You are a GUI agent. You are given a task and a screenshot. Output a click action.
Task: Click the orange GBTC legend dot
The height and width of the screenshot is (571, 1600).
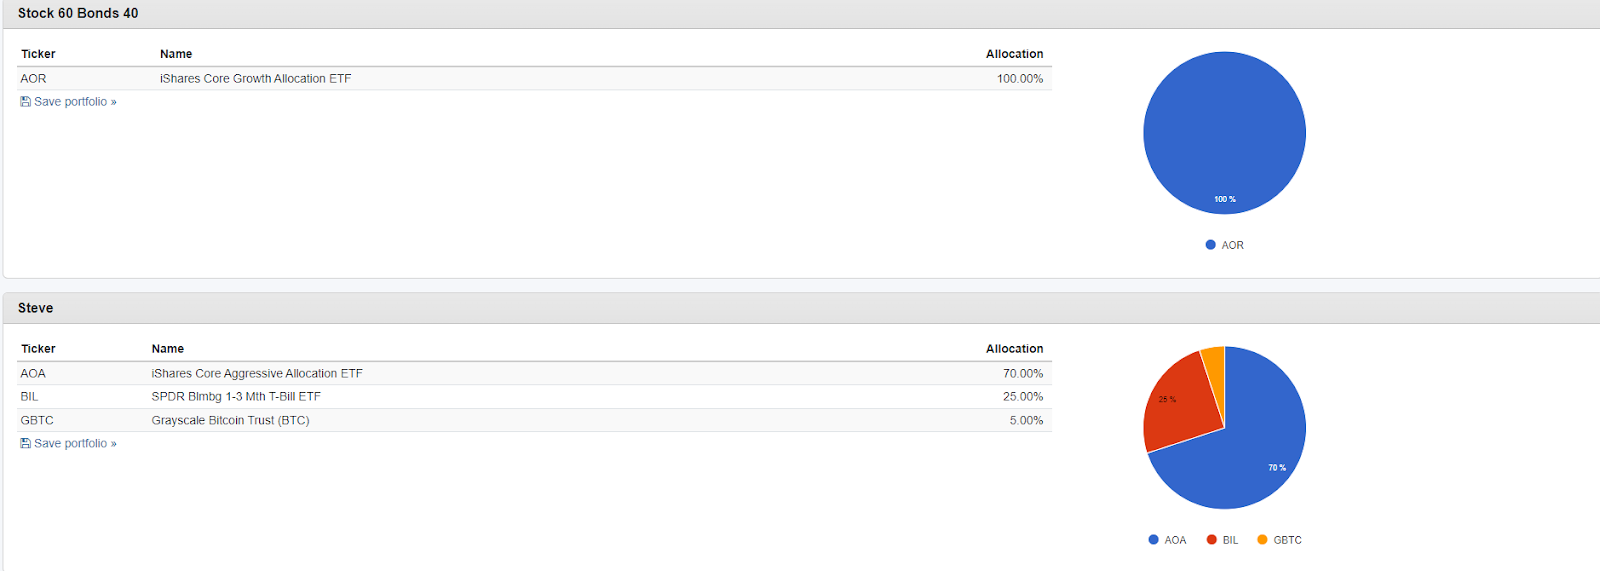click(x=1263, y=540)
